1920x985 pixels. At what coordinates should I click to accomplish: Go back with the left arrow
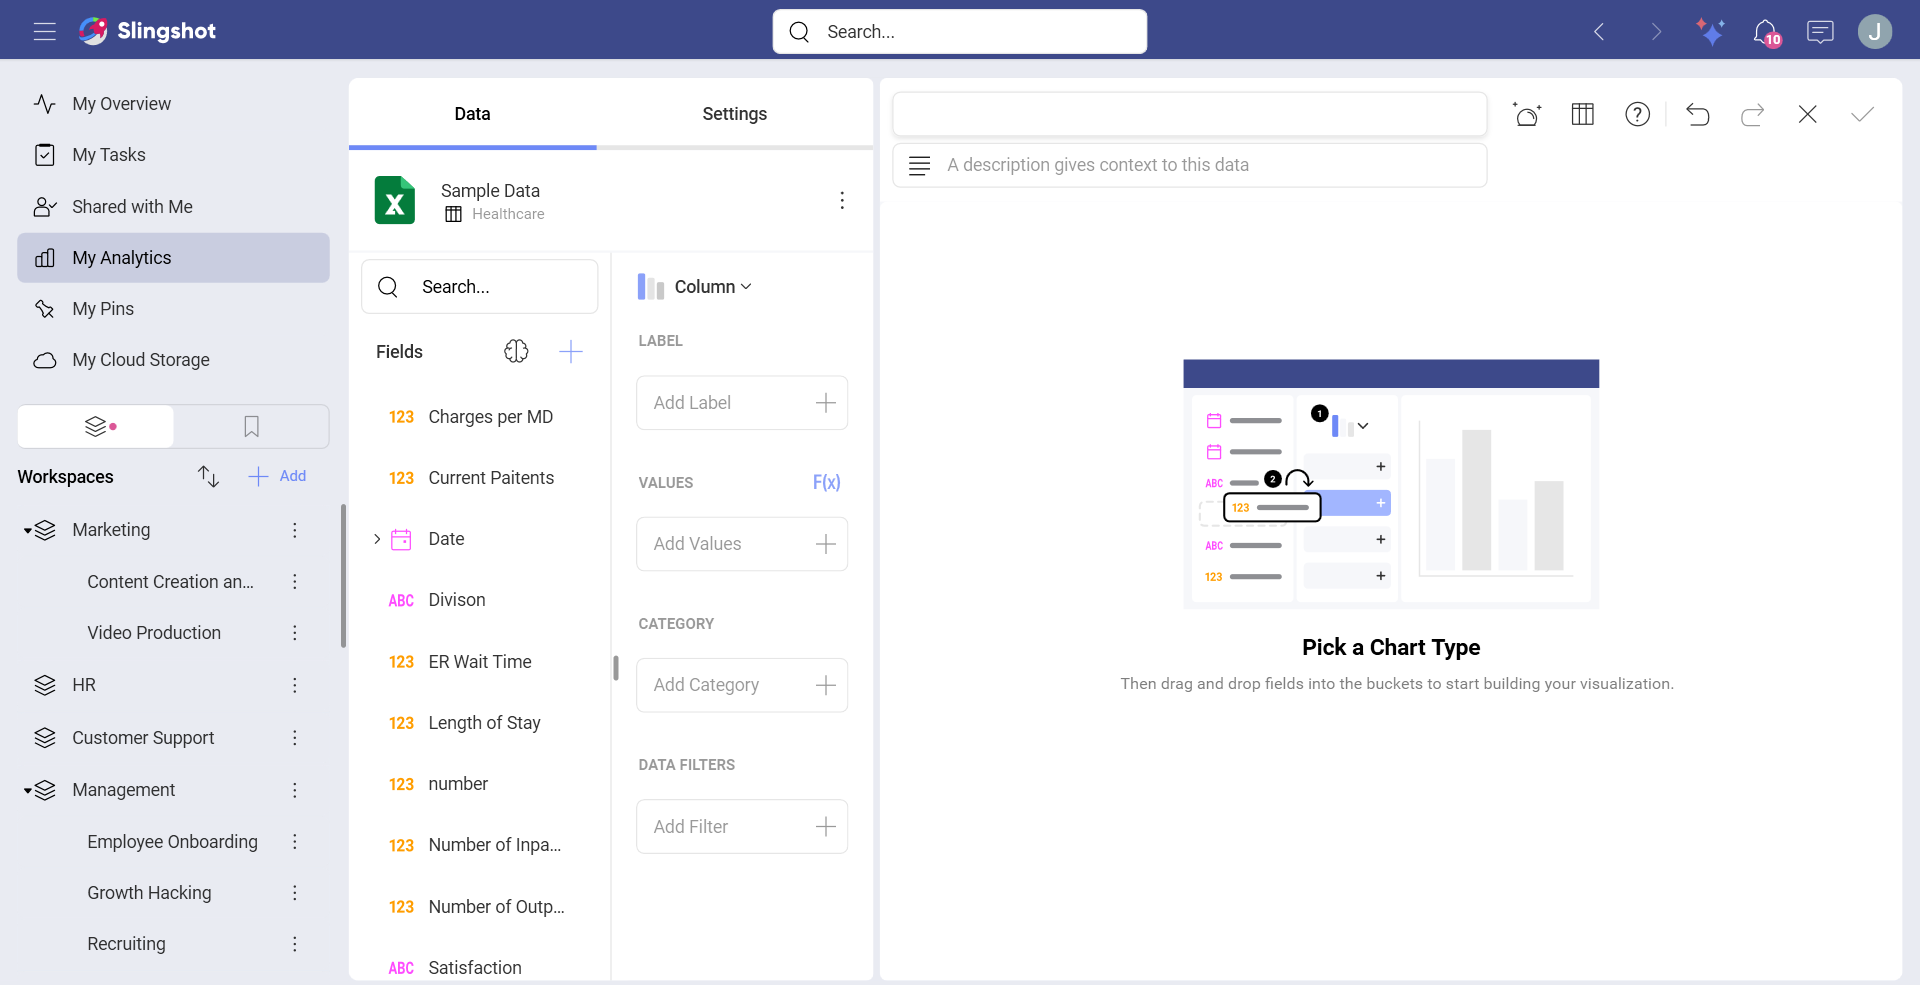coord(1599,32)
